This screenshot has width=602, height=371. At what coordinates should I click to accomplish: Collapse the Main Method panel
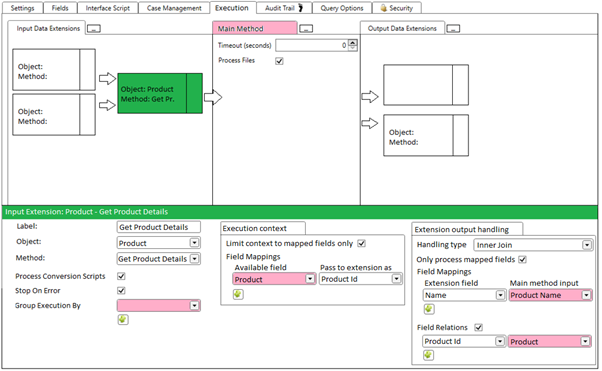[306, 28]
